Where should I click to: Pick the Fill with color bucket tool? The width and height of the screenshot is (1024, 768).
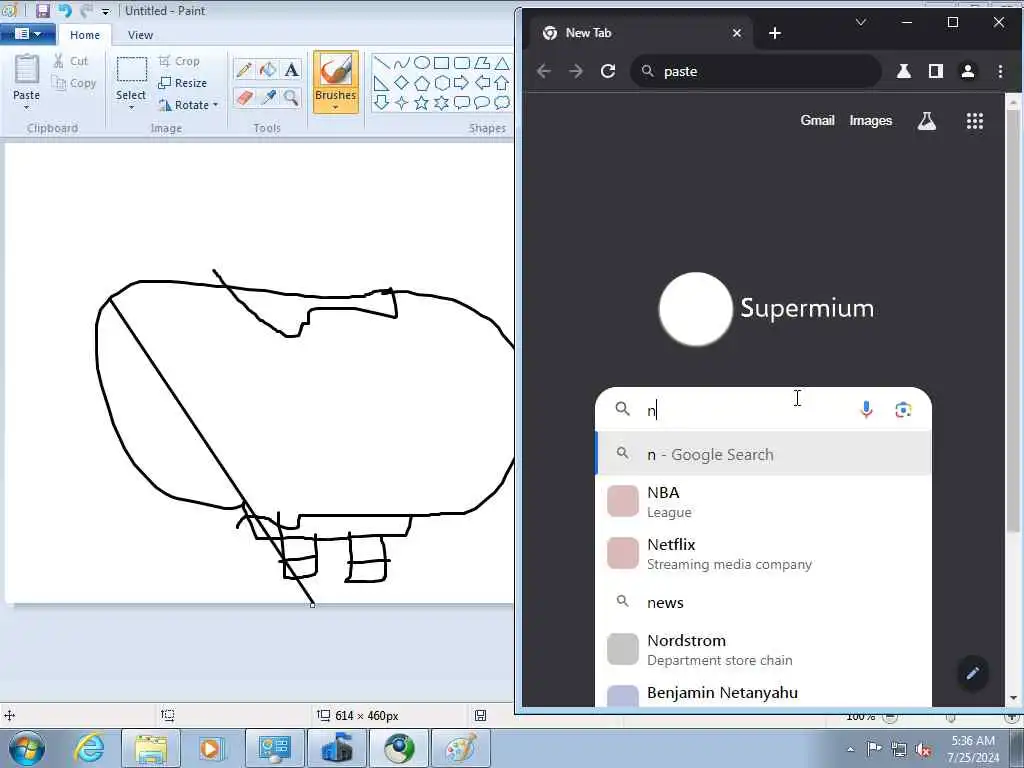pos(268,70)
